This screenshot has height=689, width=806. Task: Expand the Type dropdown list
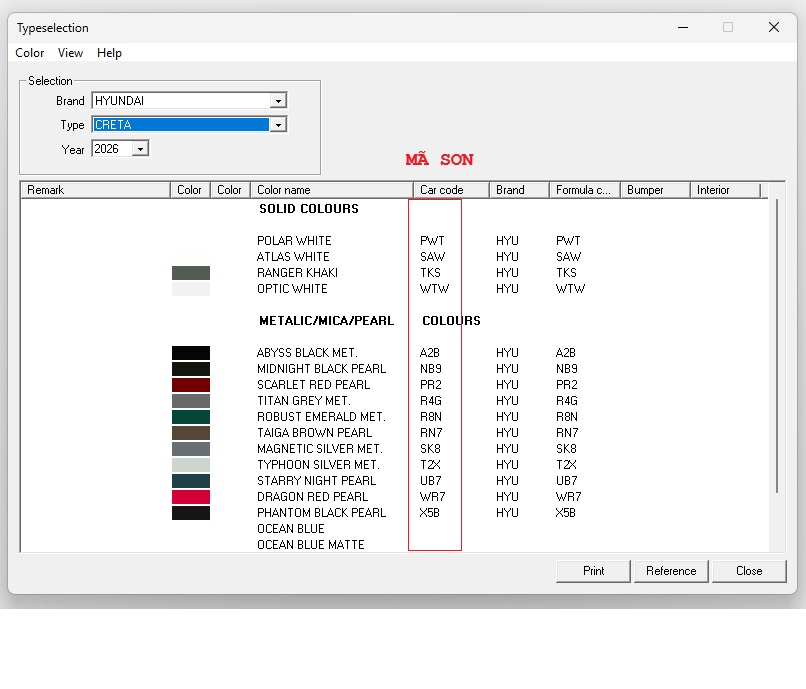pos(279,125)
